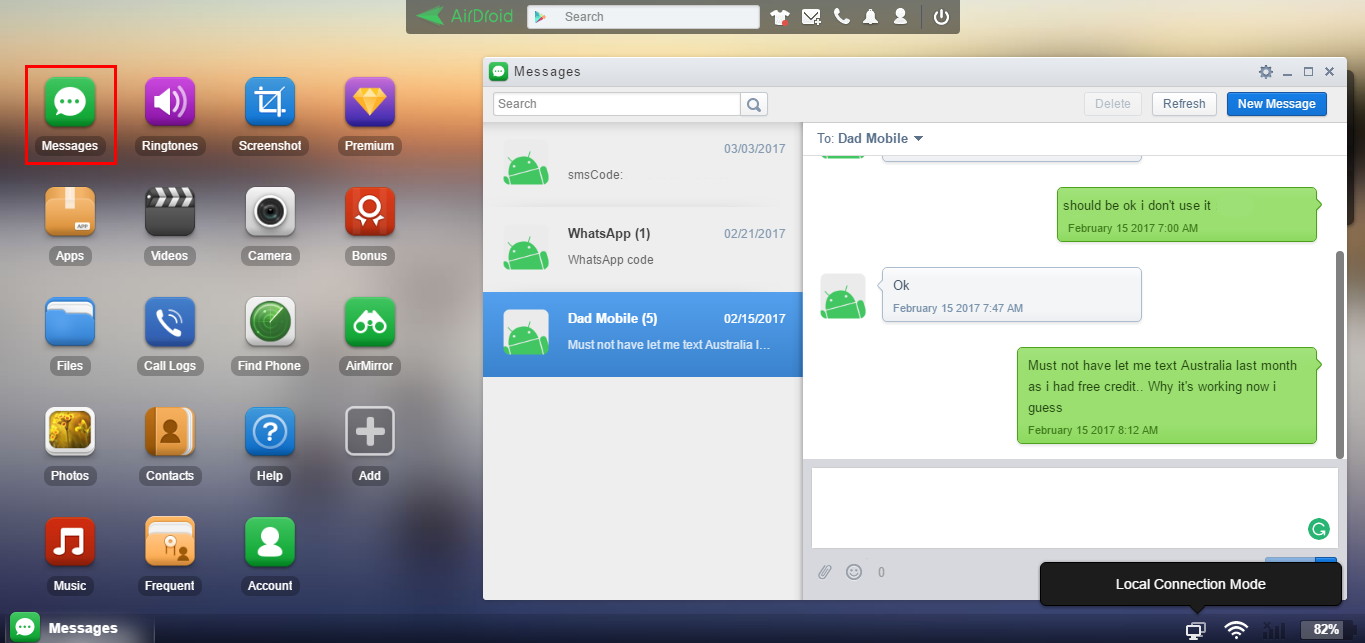Image resolution: width=1365 pixels, height=643 pixels.
Task: Click the Add shortcut icon
Action: click(370, 432)
